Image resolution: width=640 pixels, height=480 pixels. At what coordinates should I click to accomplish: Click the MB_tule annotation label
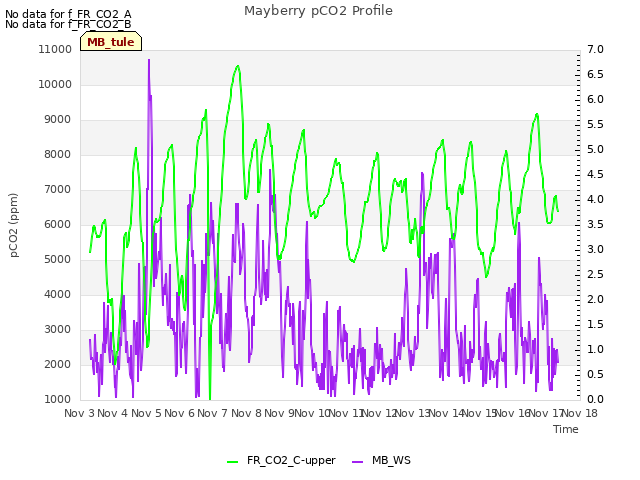[x=111, y=42]
